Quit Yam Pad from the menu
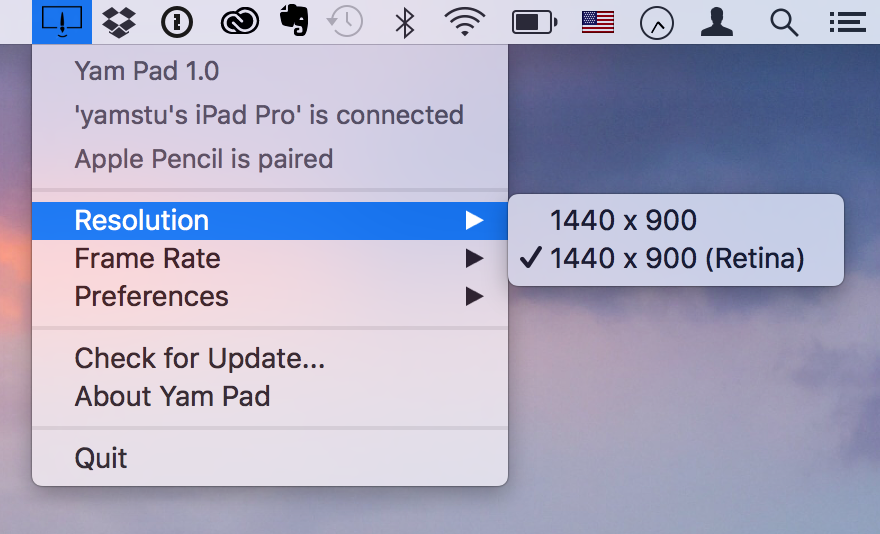The height and width of the screenshot is (534, 880). coord(270,458)
